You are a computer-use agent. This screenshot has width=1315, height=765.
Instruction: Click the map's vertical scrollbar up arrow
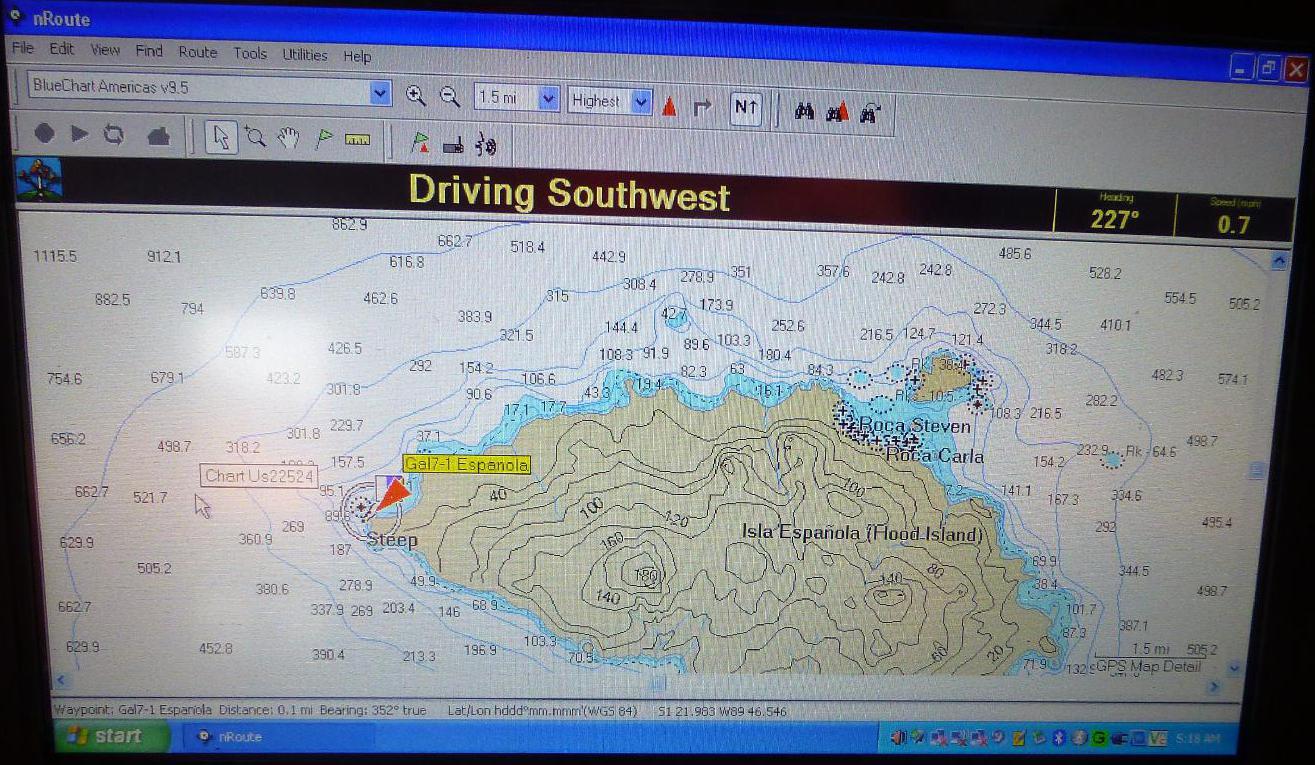[x=1277, y=261]
